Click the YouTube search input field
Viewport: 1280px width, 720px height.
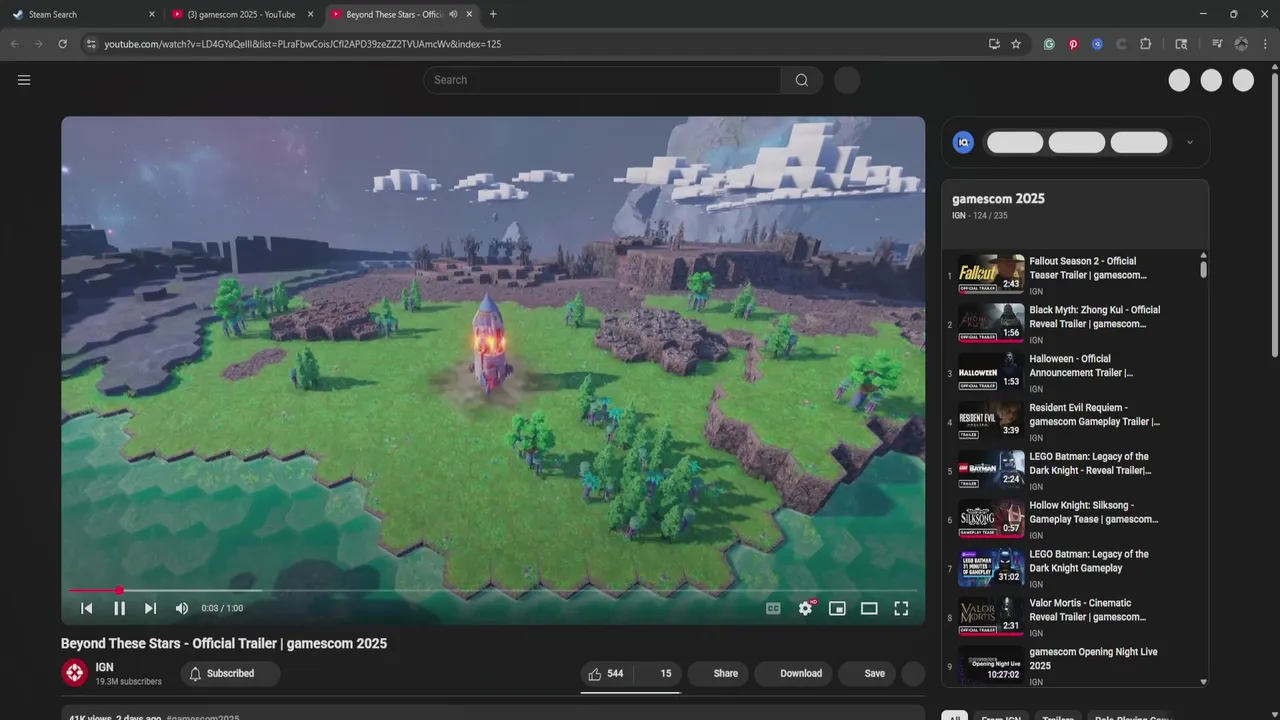point(602,80)
